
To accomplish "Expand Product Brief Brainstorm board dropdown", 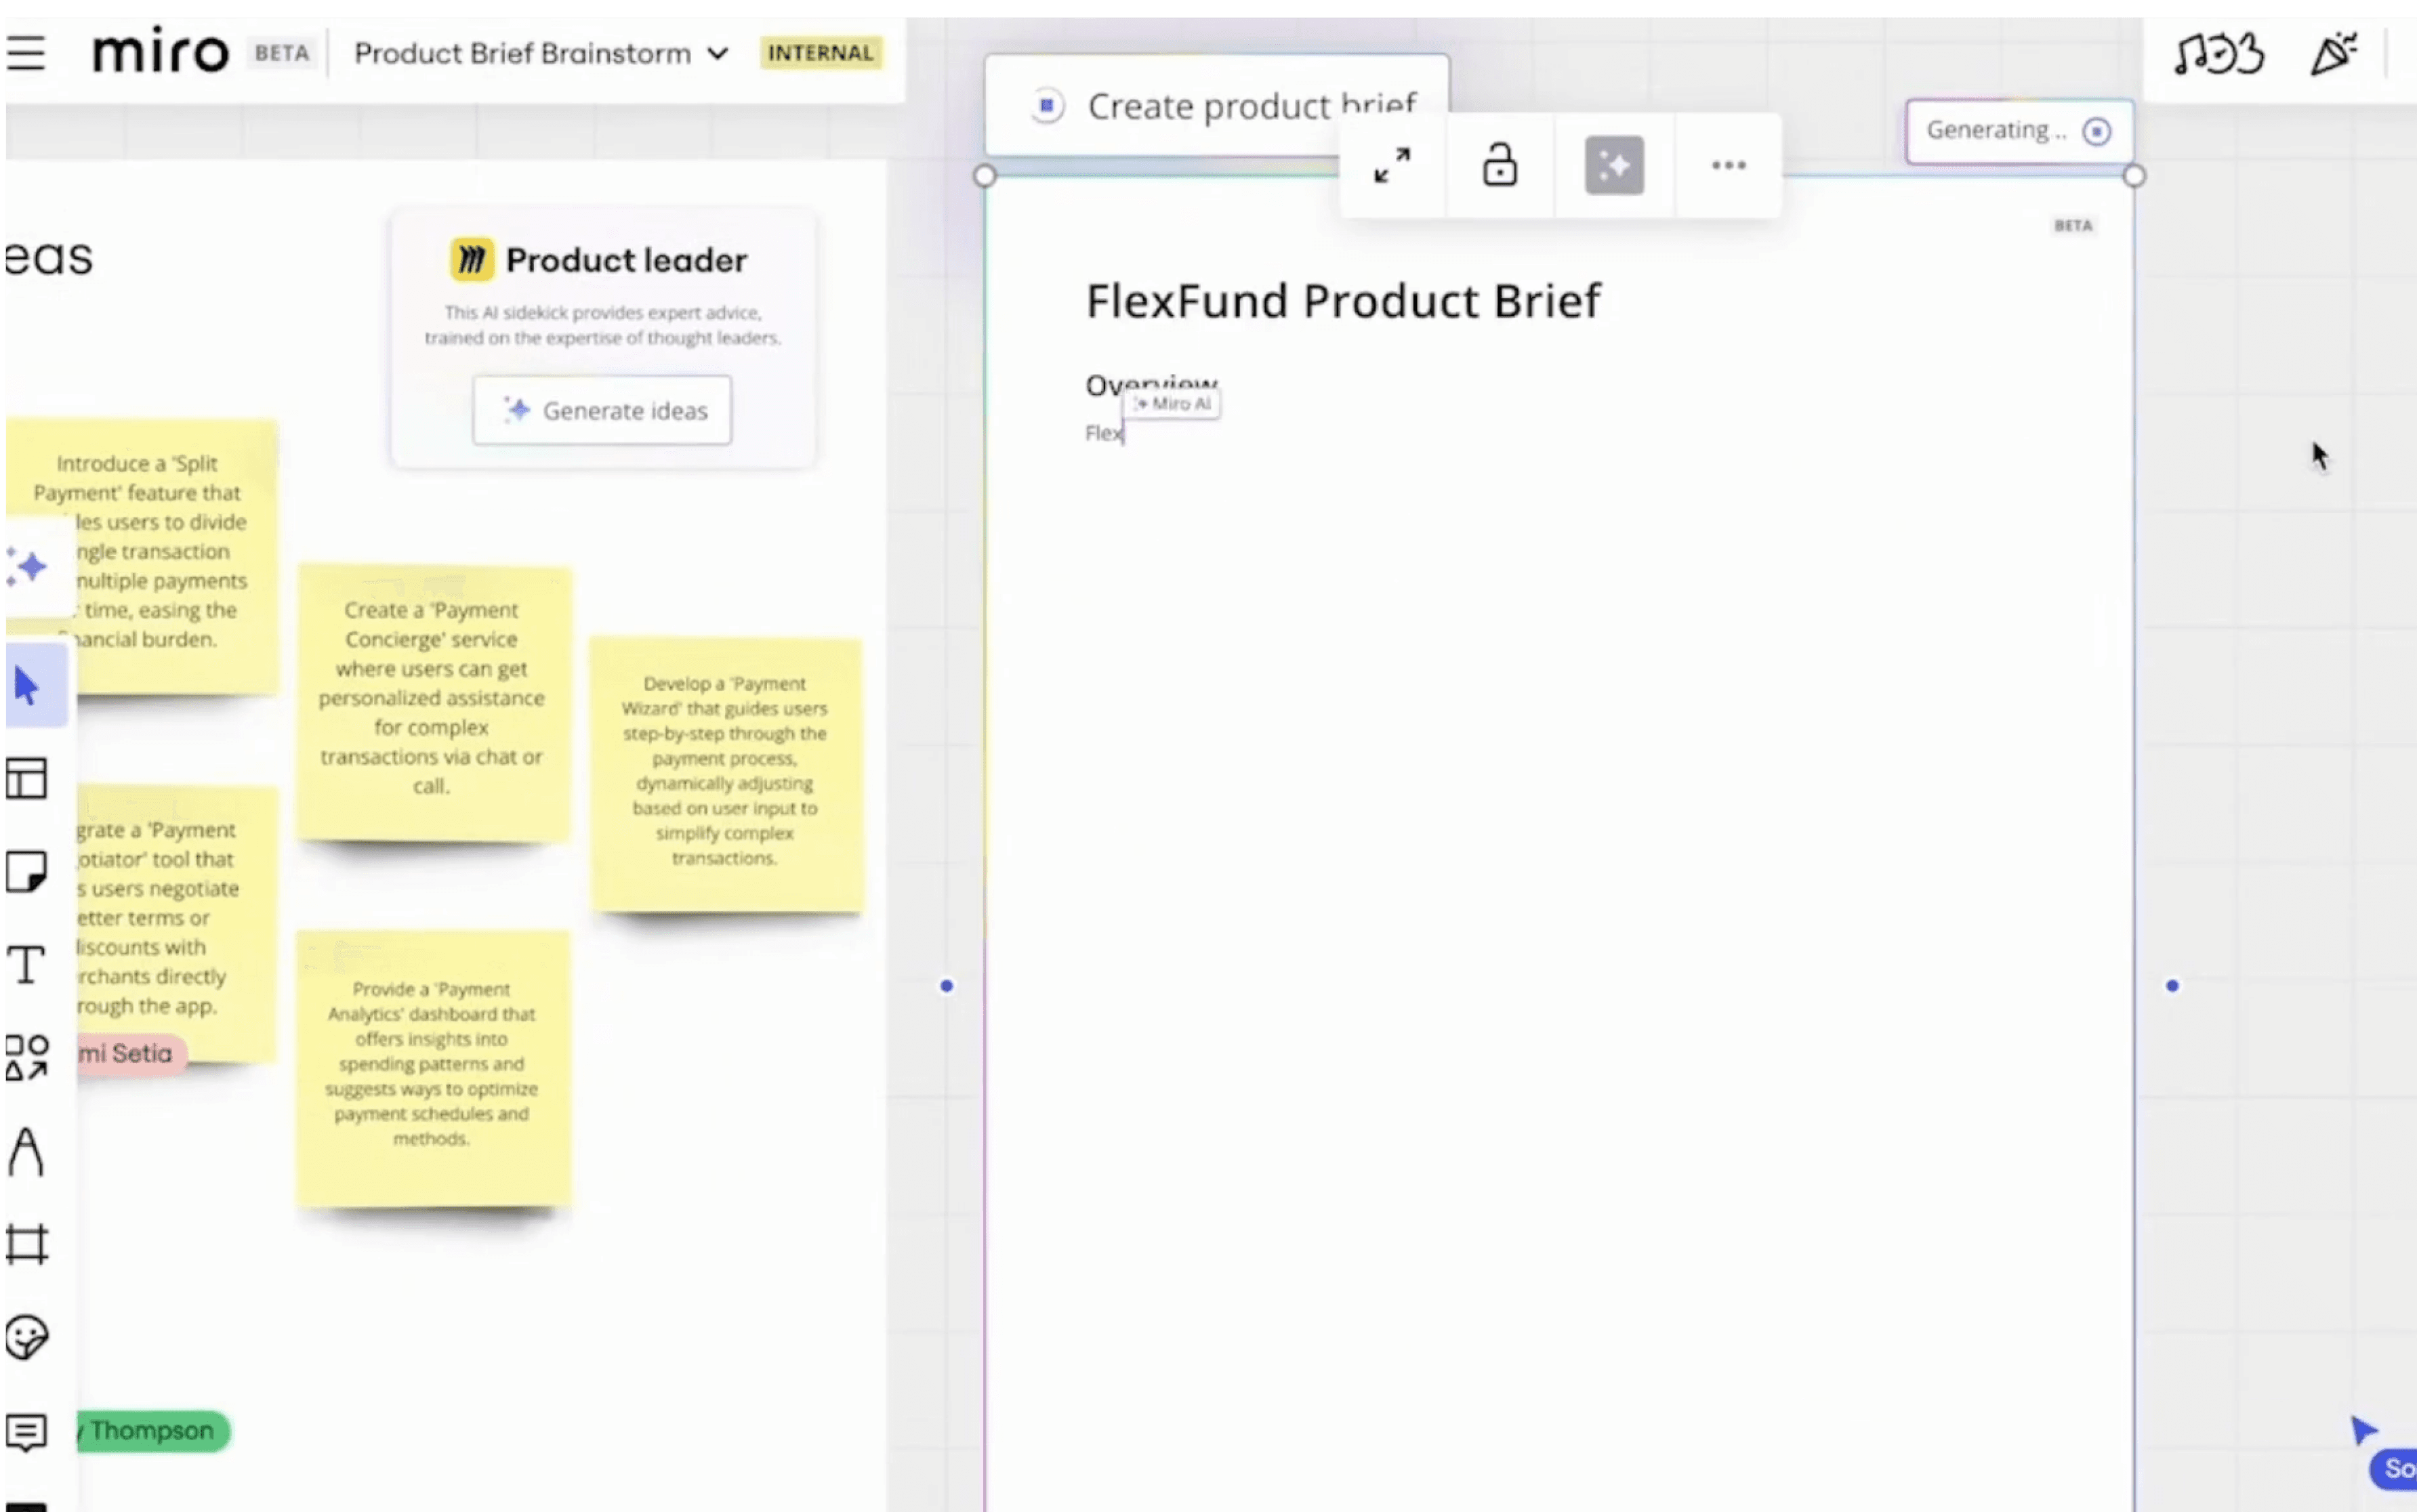I will click(717, 54).
